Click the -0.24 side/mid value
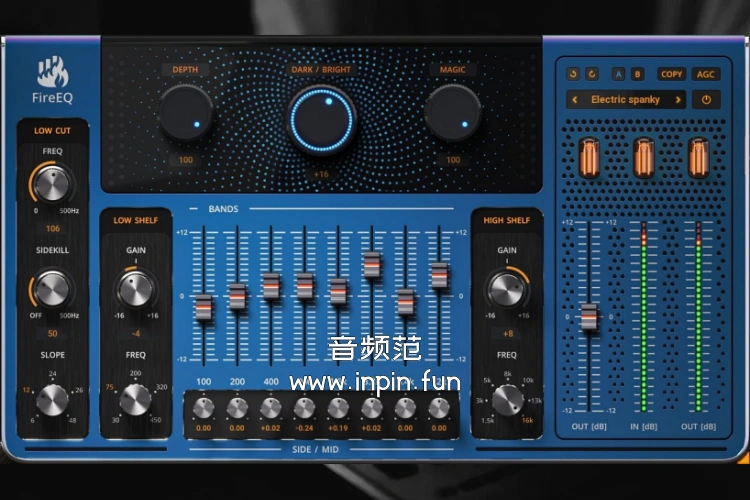The width and height of the screenshot is (750, 500). point(304,428)
